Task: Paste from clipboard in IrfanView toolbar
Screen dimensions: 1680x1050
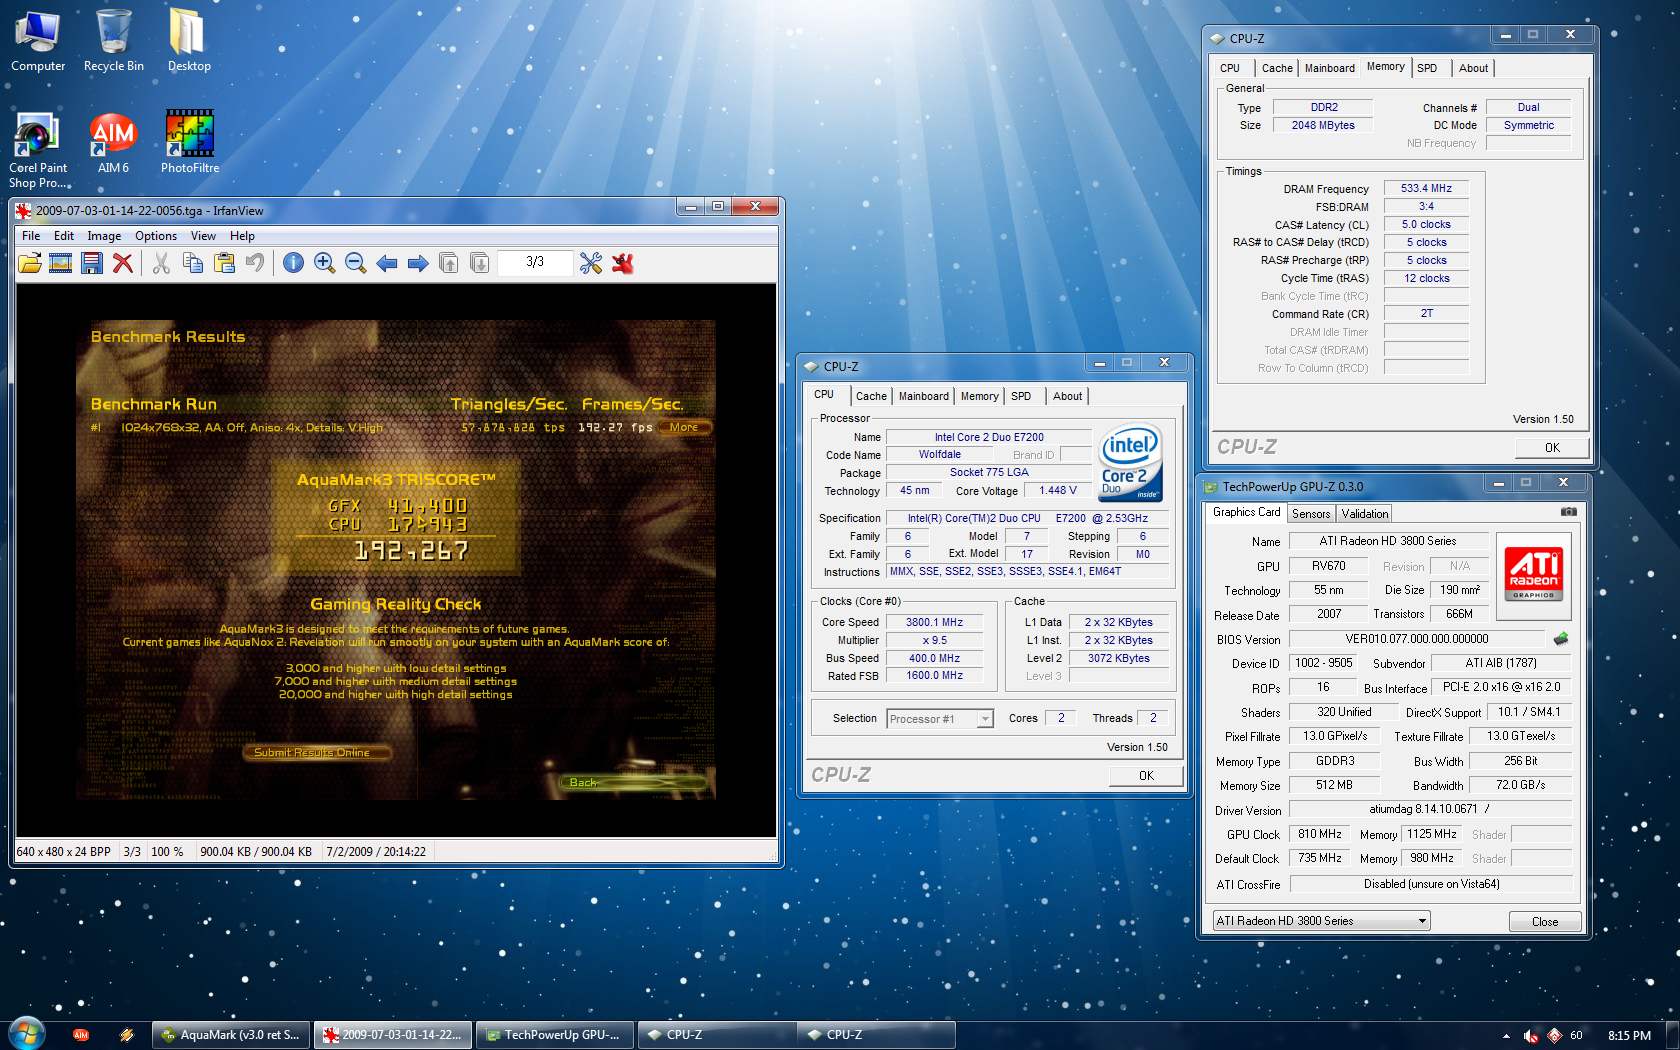Action: click(224, 263)
